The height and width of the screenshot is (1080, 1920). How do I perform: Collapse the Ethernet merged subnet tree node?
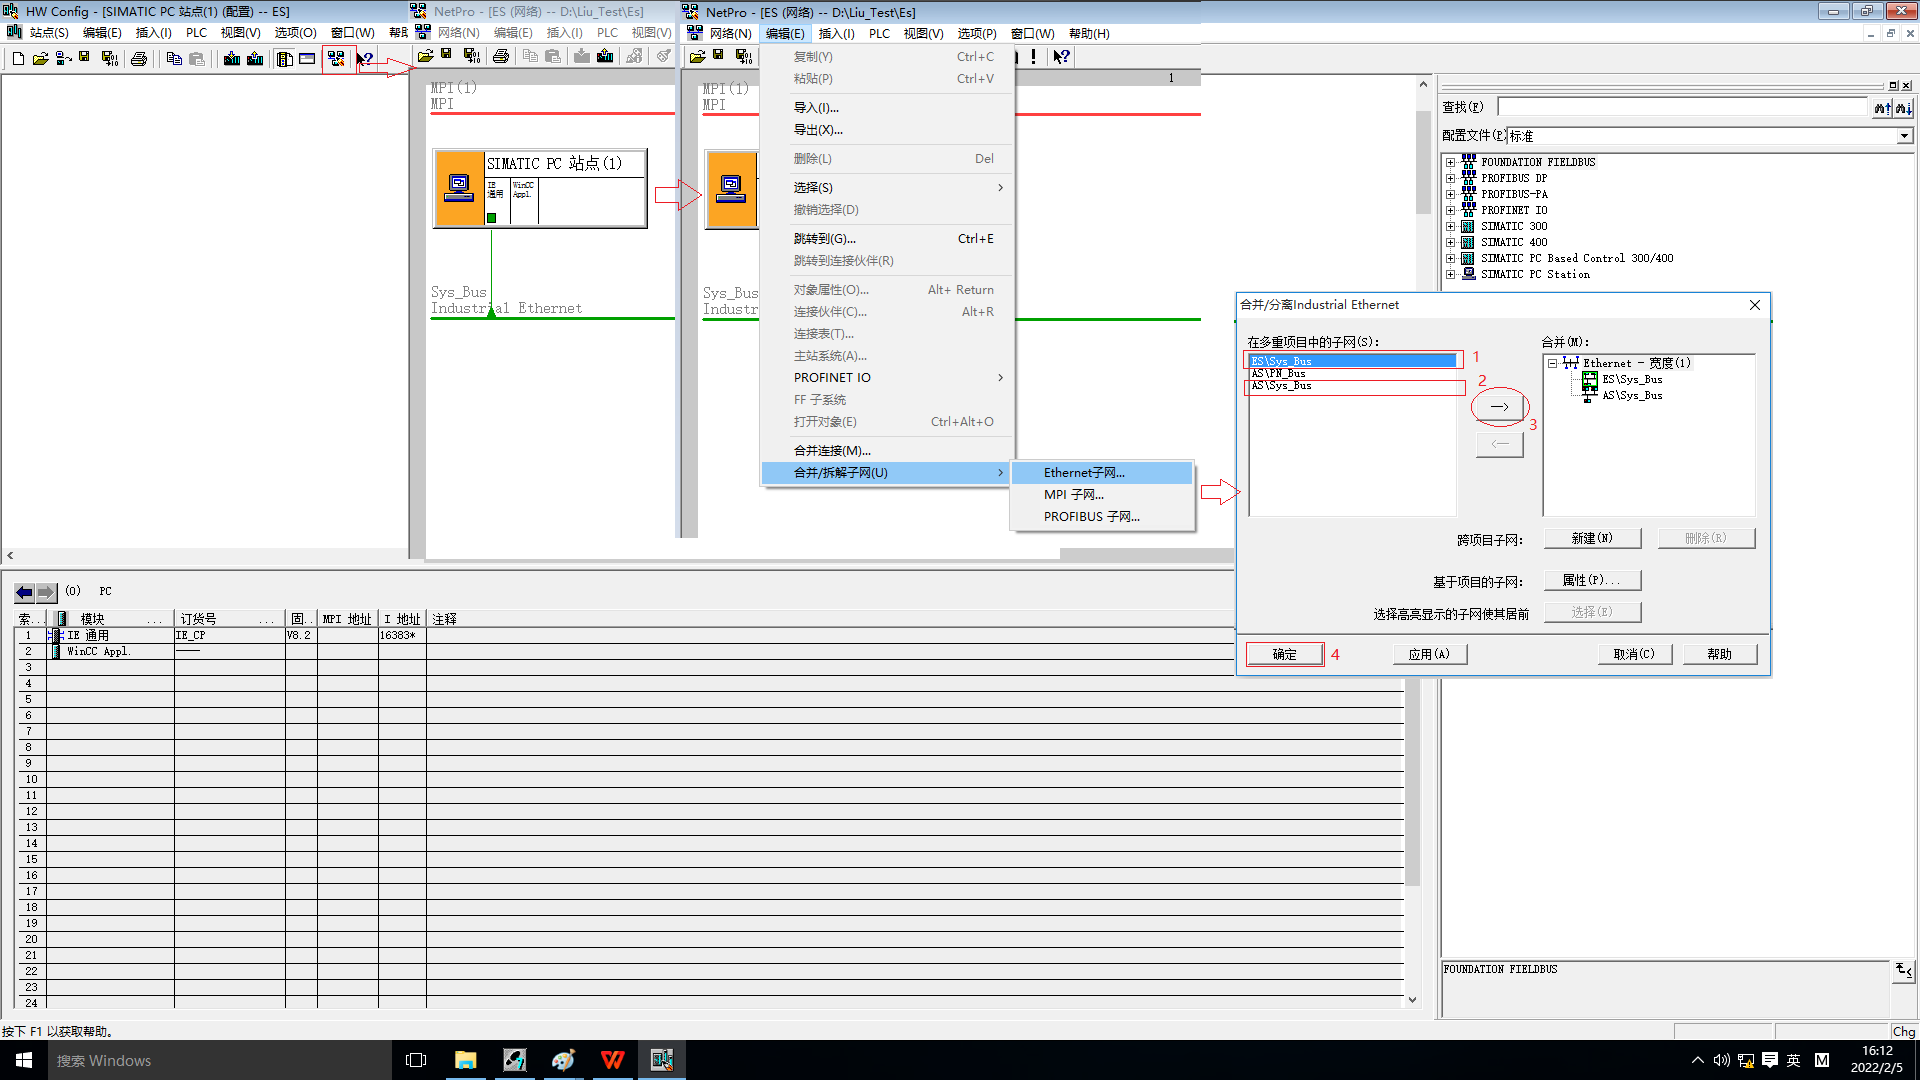tap(1552, 363)
